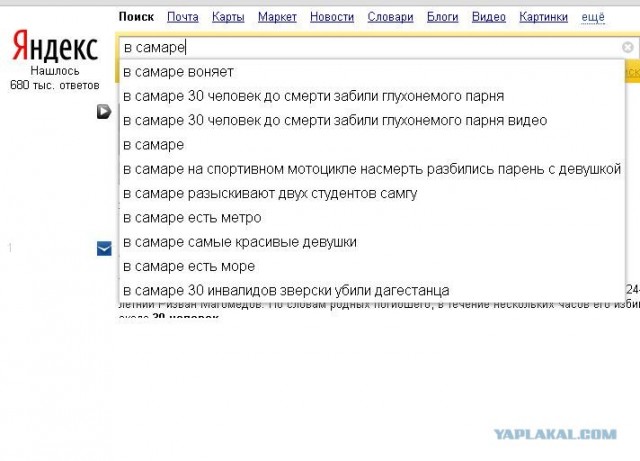This screenshot has height=461, width=640.
Task: Open the Новости link
Action: coord(332,17)
